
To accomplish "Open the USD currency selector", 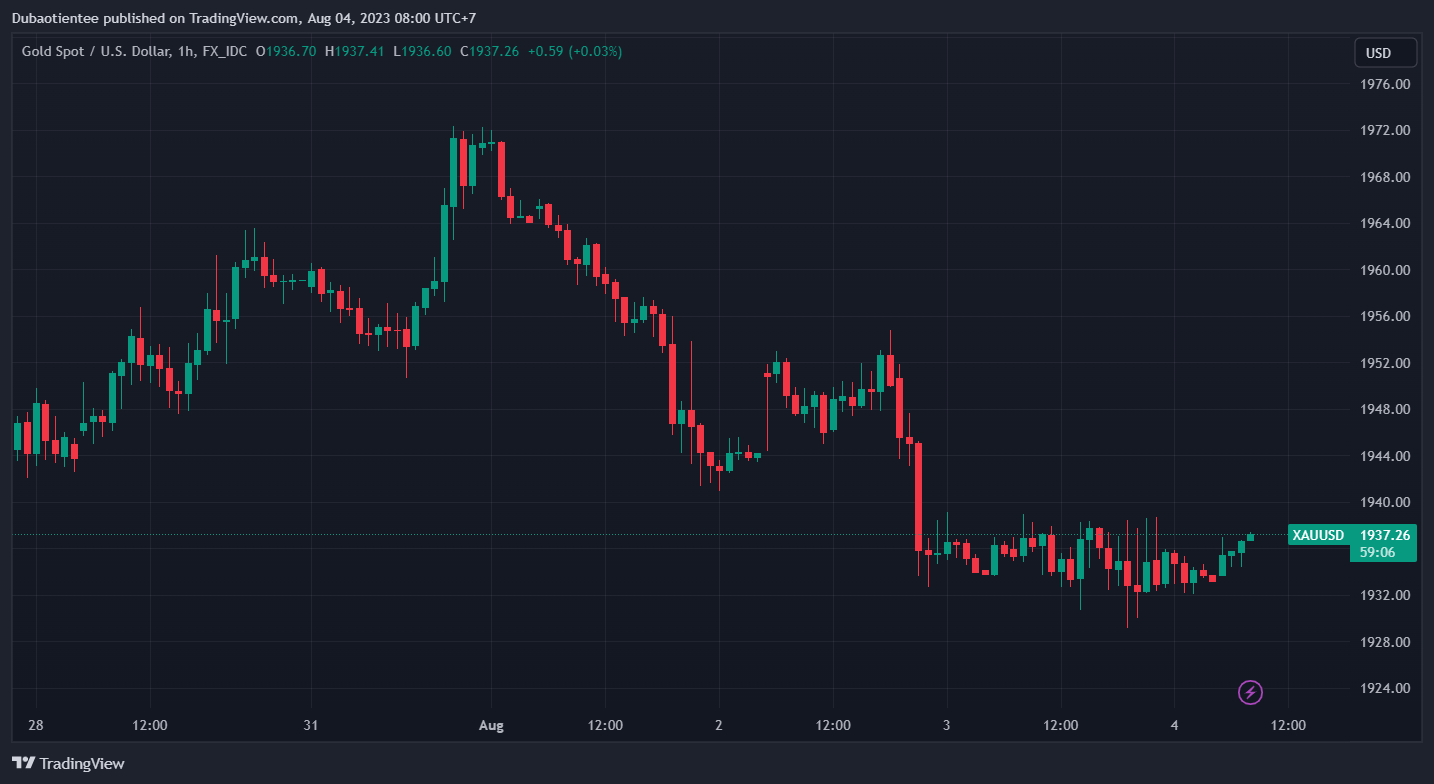I will [1385, 53].
